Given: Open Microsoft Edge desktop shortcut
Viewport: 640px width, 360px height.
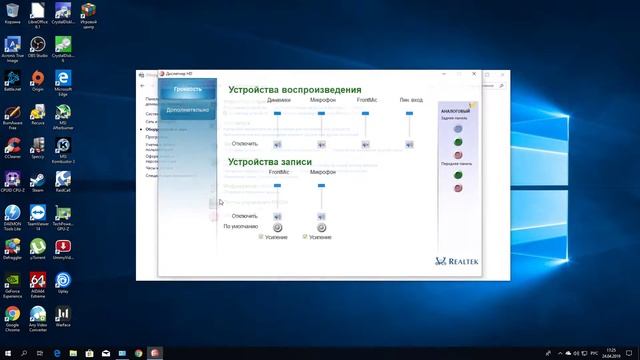Looking at the screenshot, I should (63, 83).
